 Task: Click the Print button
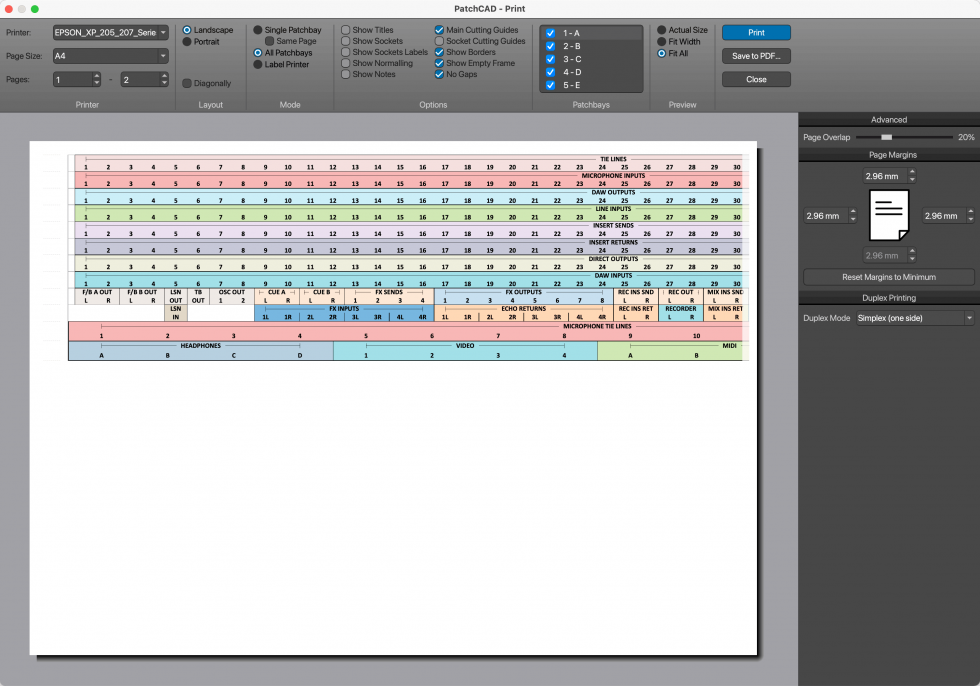click(x=755, y=32)
